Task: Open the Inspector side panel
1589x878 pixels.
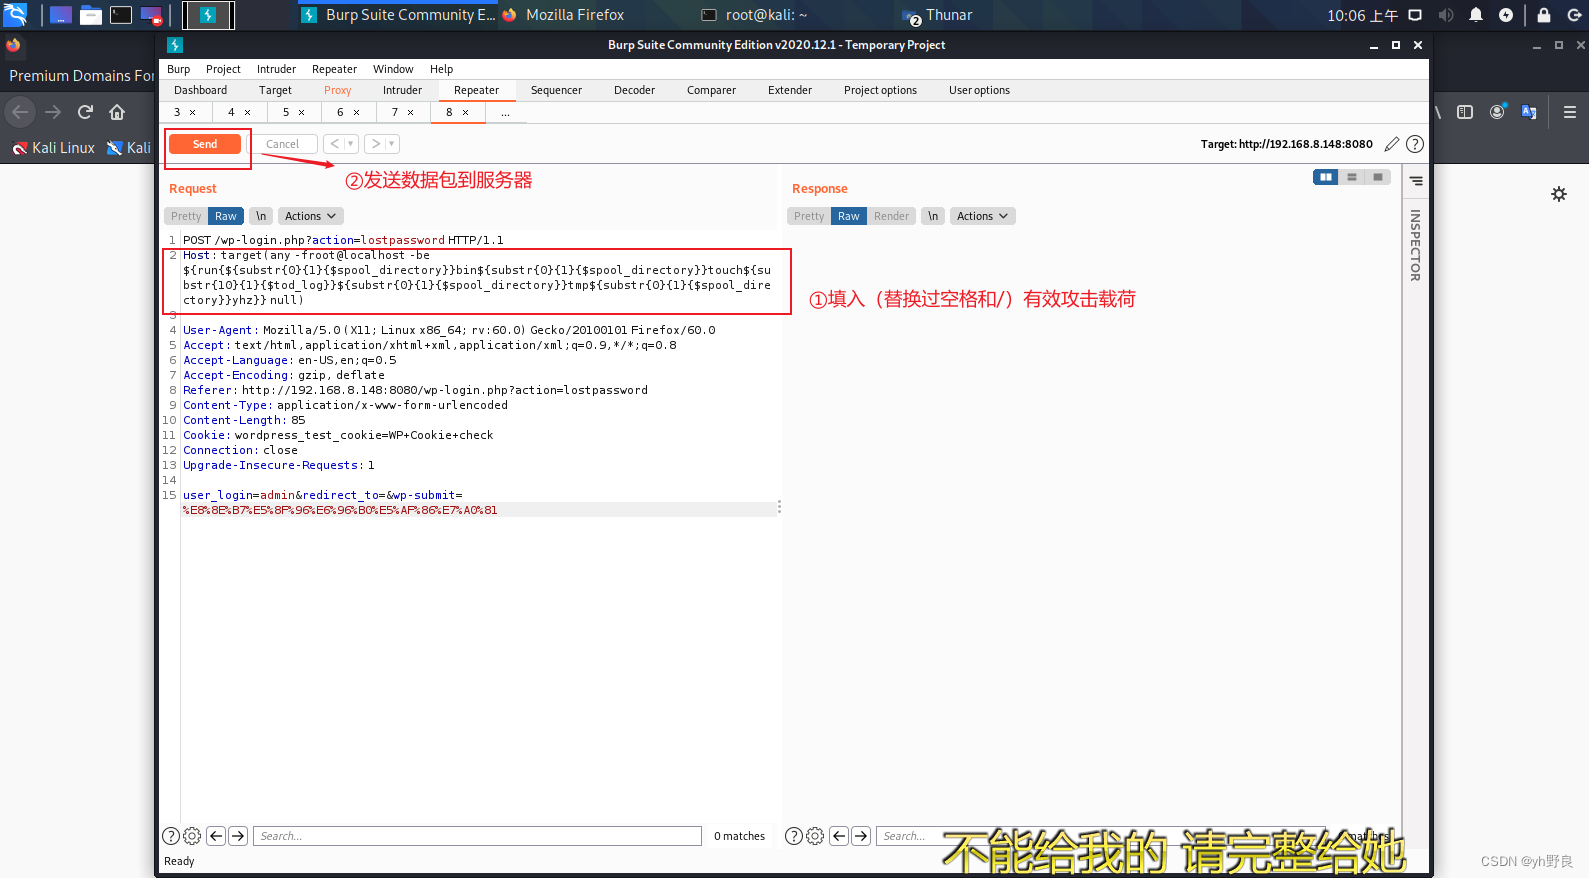Action: coord(1415,245)
